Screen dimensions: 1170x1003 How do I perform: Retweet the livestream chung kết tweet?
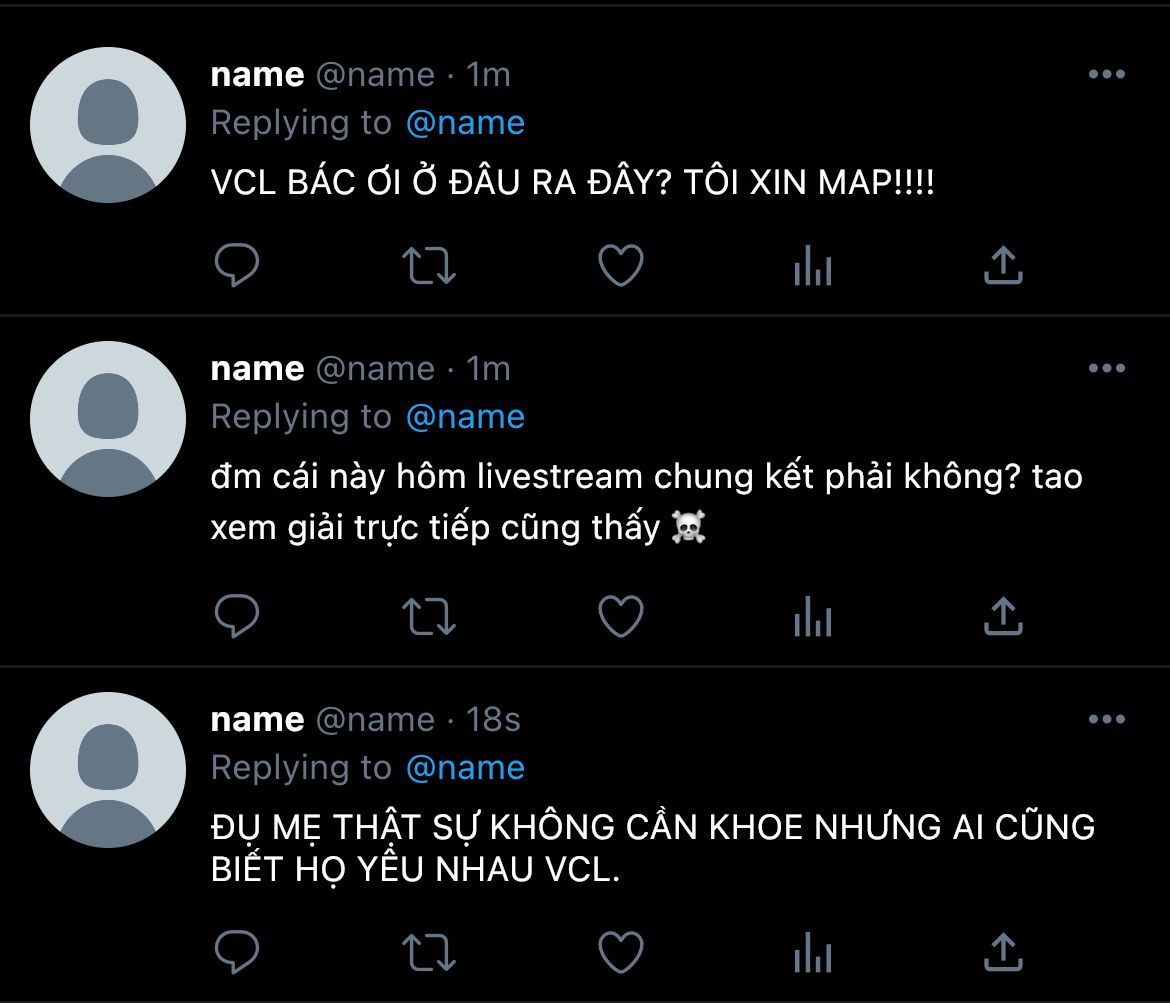point(429,616)
